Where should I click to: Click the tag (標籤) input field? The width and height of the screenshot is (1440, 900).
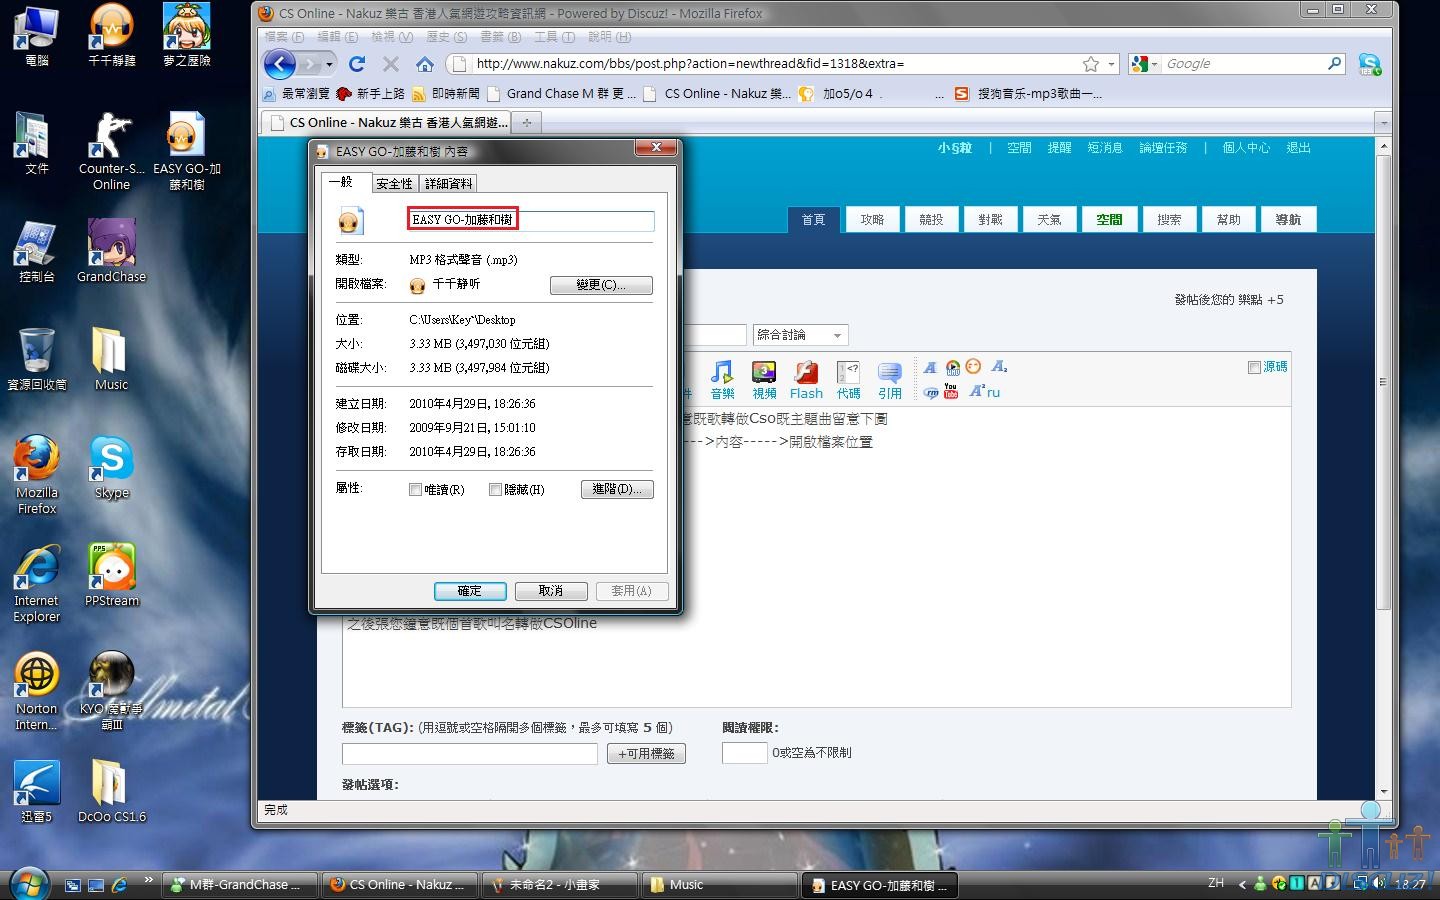pos(469,753)
